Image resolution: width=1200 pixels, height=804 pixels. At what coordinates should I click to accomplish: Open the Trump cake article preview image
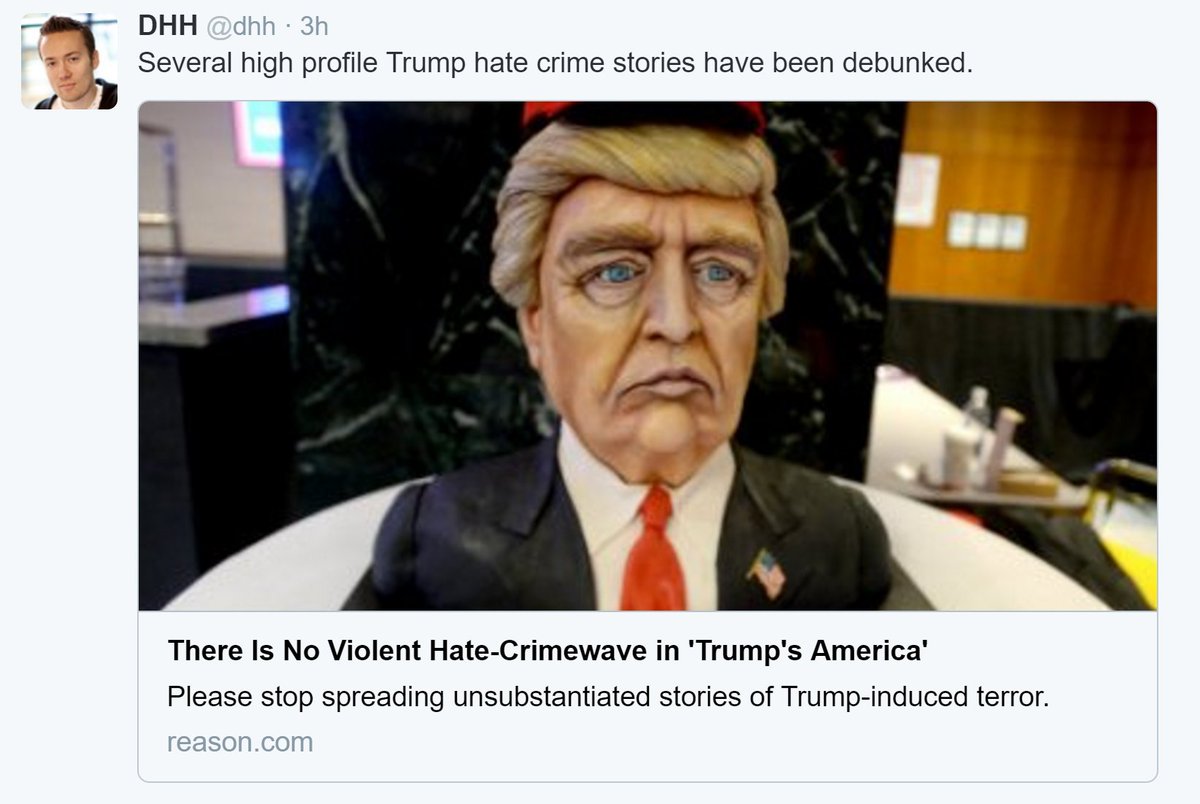pyautogui.click(x=647, y=355)
